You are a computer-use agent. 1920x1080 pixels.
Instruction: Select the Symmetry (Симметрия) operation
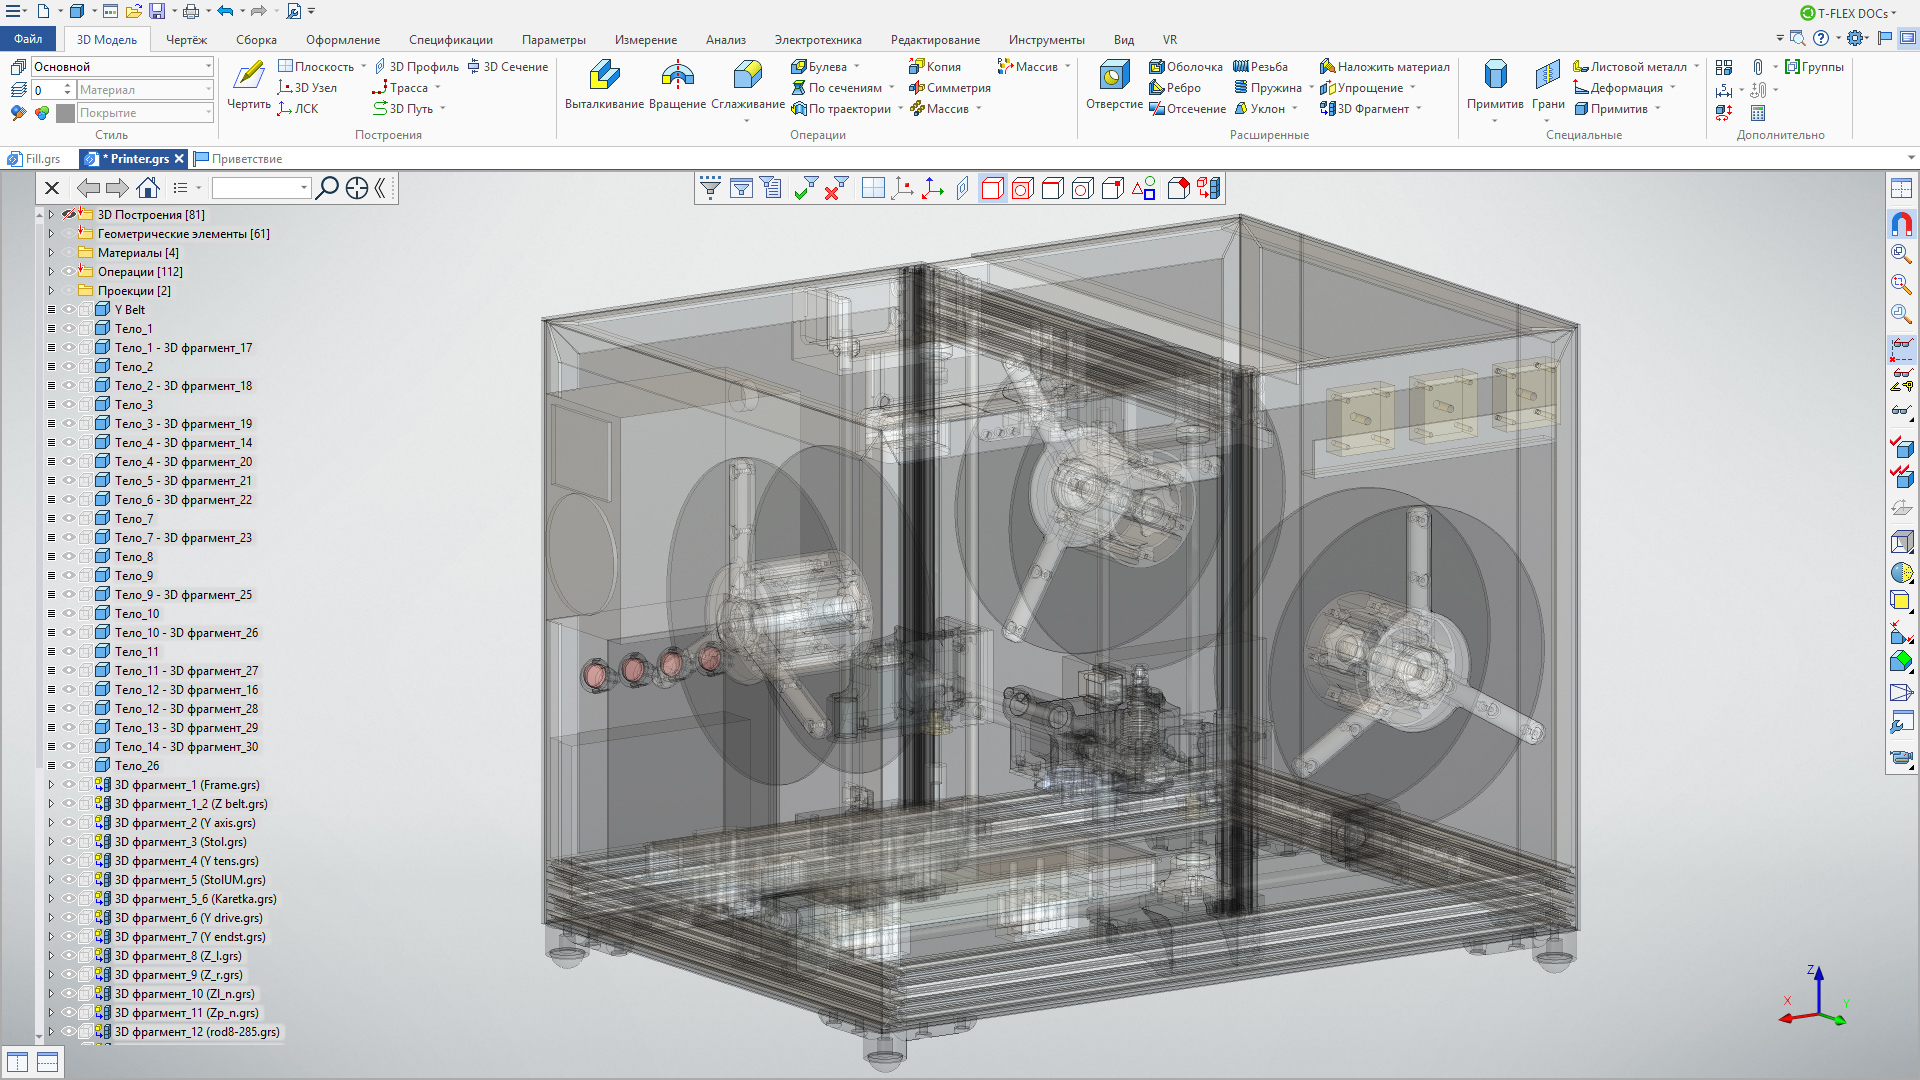(950, 88)
